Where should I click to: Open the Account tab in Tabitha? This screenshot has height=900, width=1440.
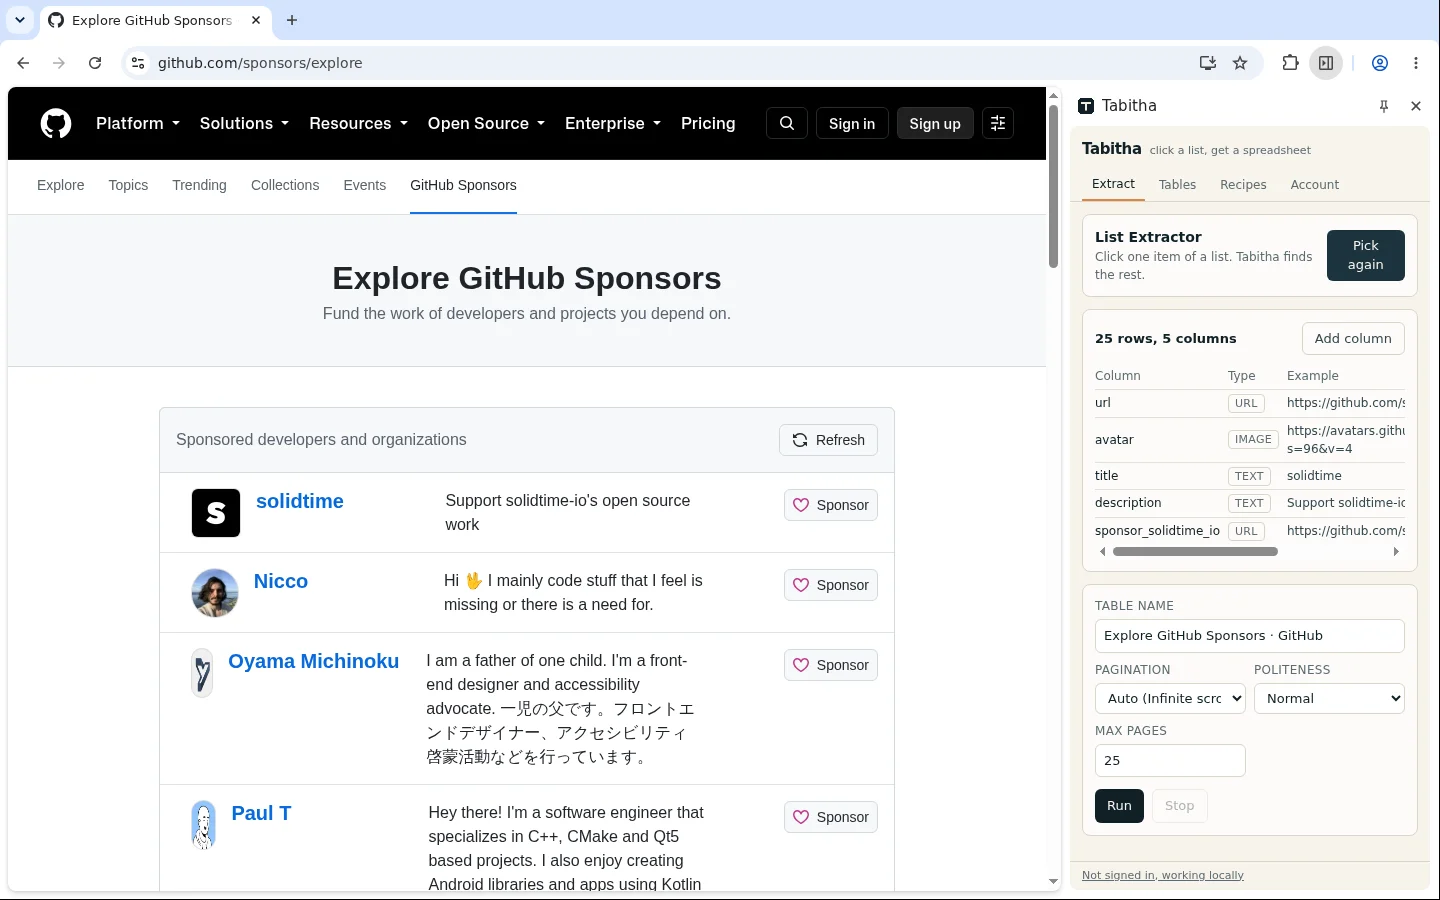tap(1314, 184)
